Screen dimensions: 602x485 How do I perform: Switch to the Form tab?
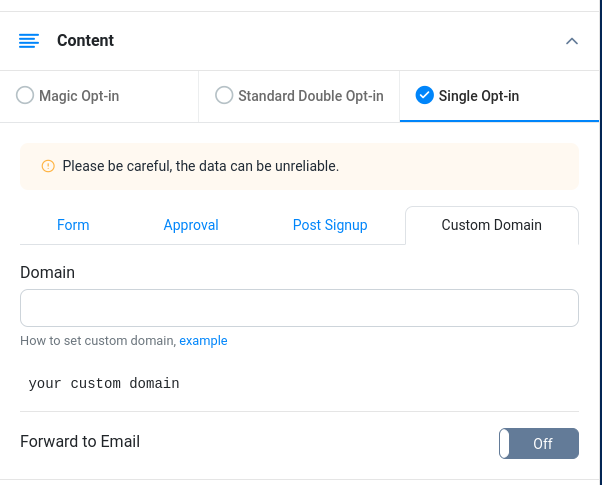coord(73,225)
